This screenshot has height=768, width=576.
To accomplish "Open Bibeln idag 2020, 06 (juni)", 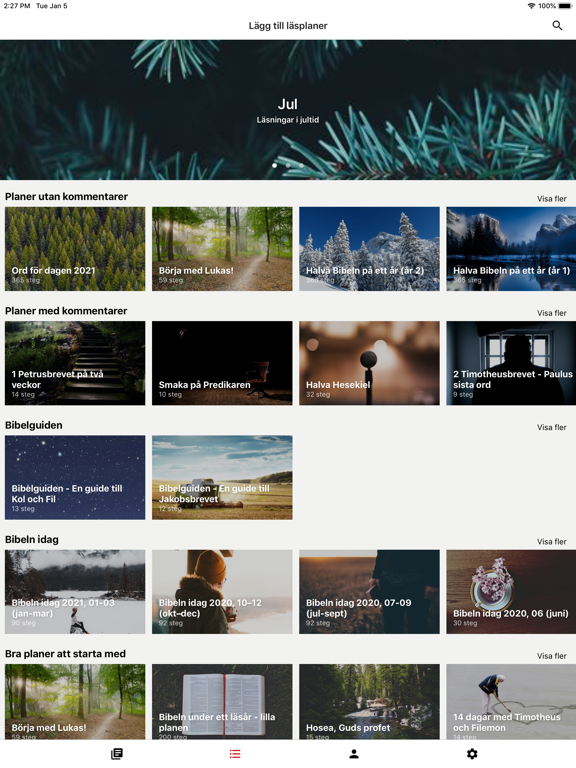I will pos(511,592).
